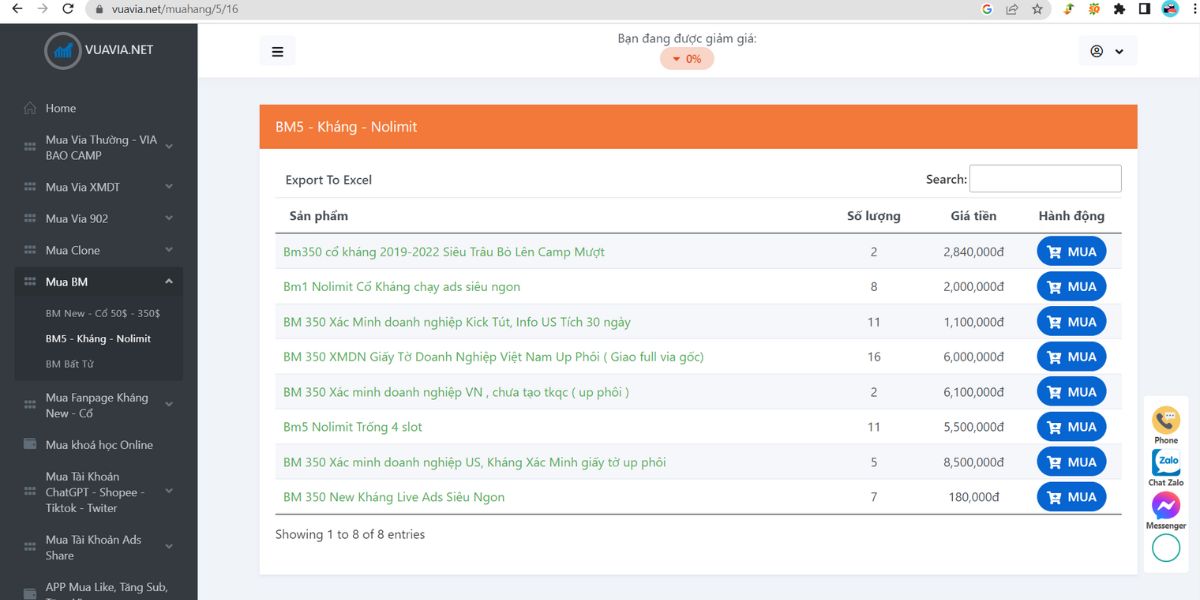
Task: Click the VUAVIA.NET logo
Action: click(99, 49)
